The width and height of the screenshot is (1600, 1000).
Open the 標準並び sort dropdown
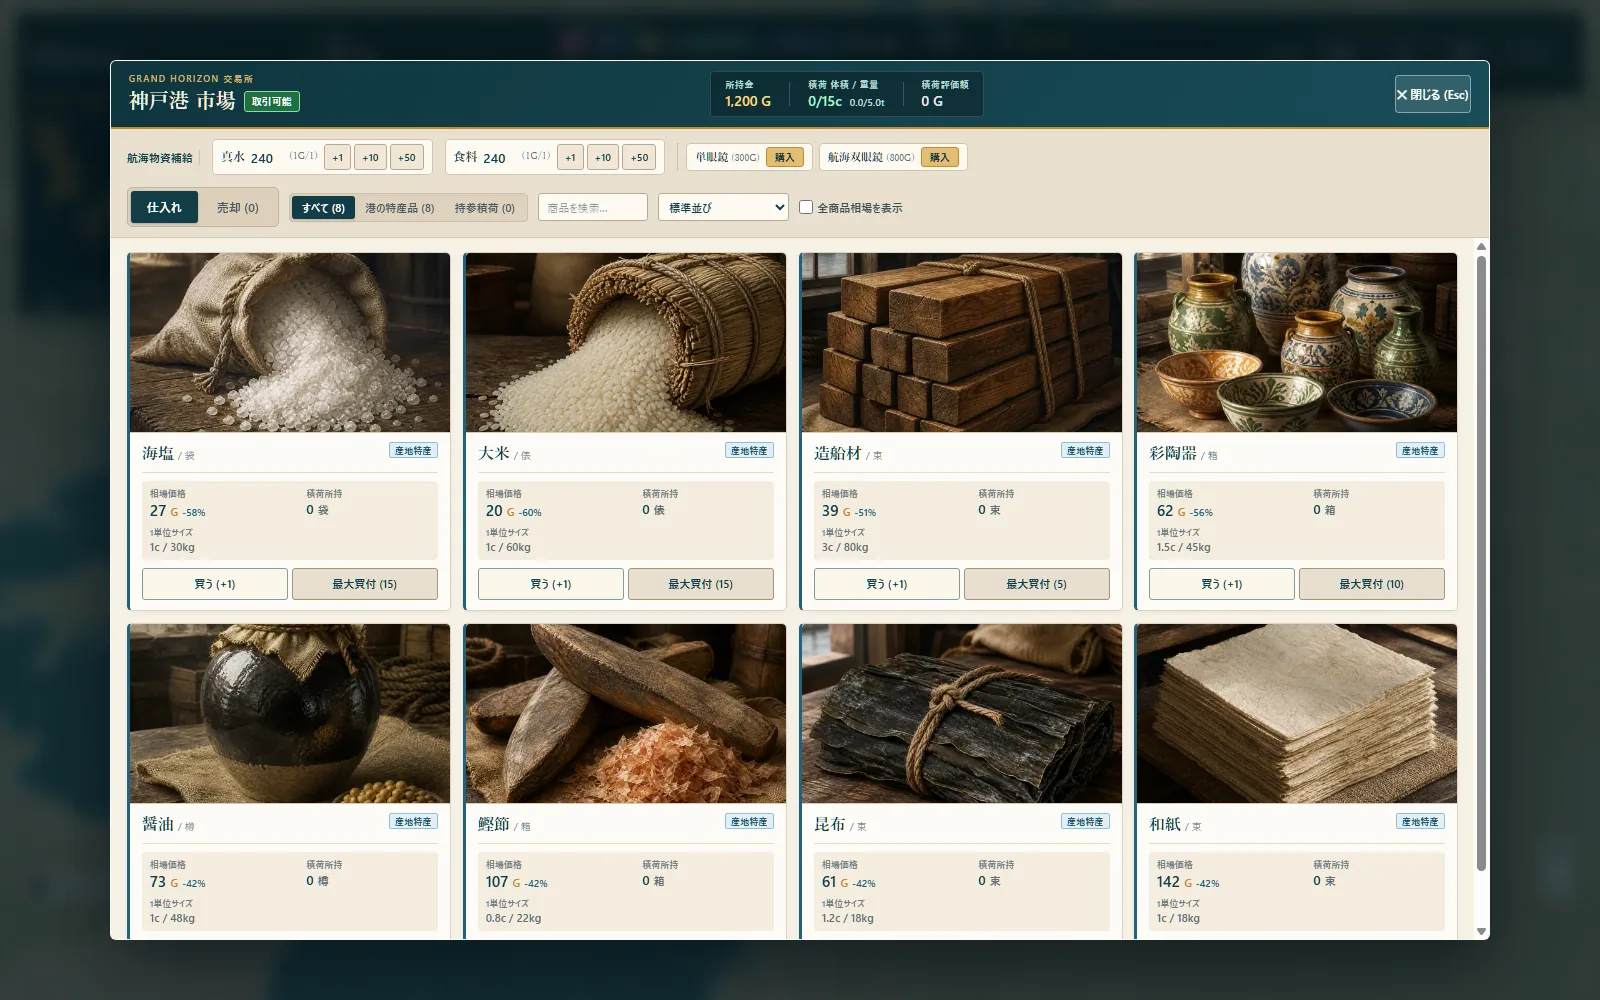723,207
